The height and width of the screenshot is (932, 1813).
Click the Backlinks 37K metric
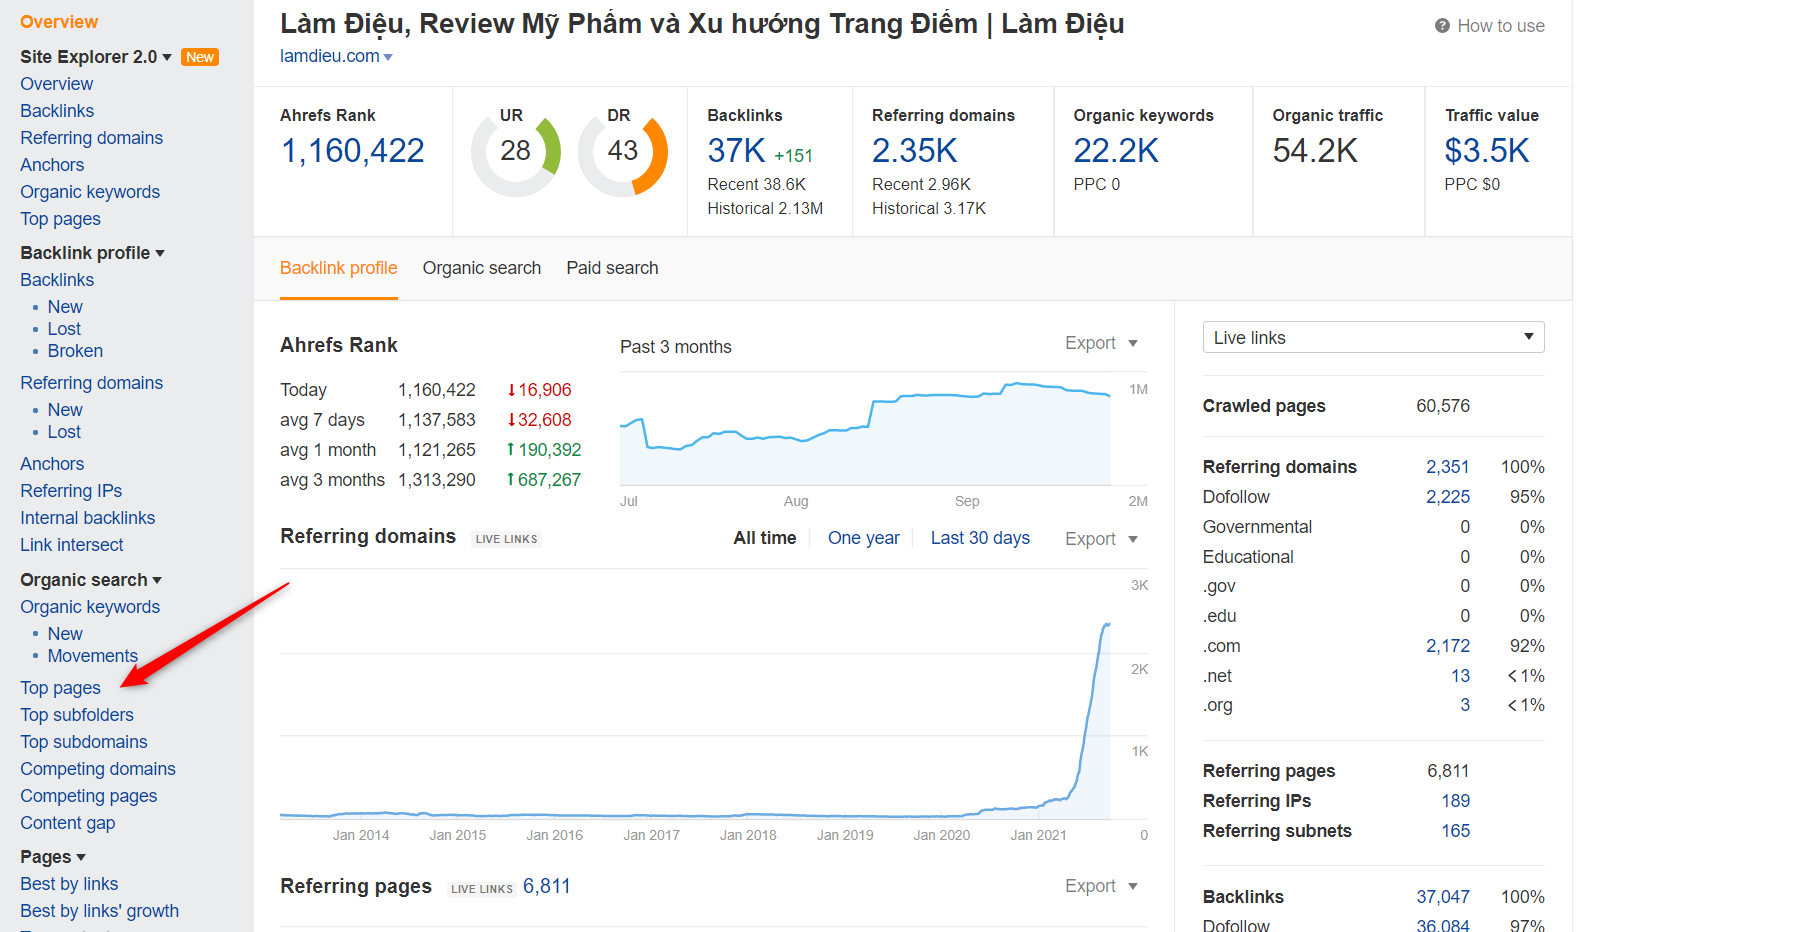736,151
